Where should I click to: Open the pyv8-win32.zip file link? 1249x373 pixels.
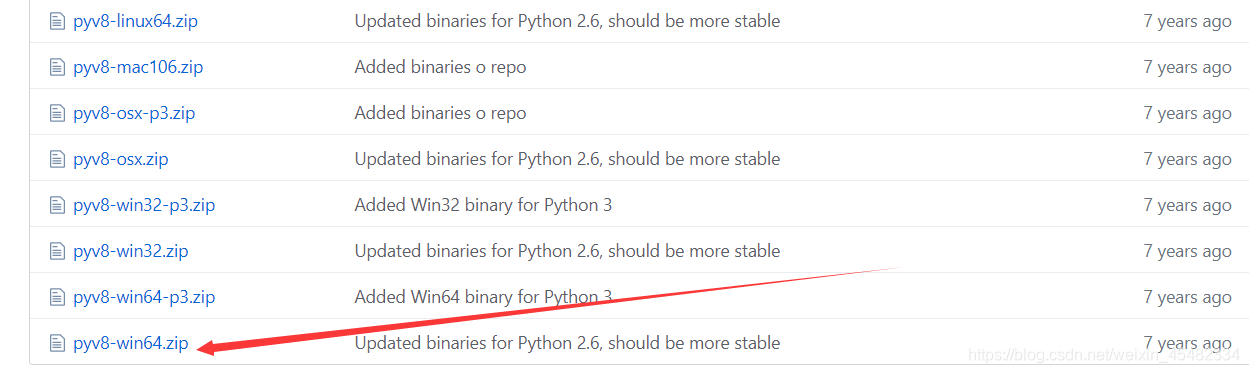(x=131, y=251)
